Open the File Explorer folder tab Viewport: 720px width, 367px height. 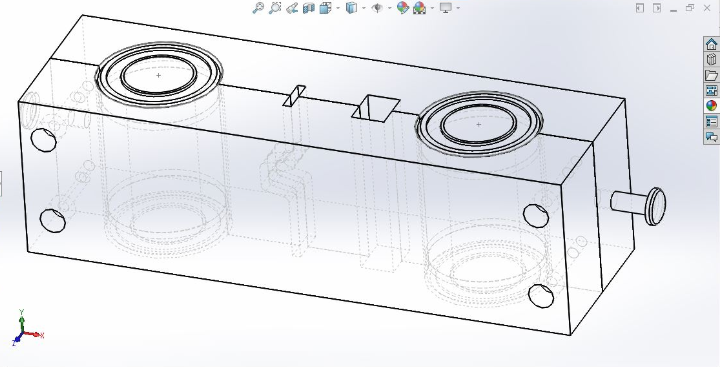tap(711, 75)
